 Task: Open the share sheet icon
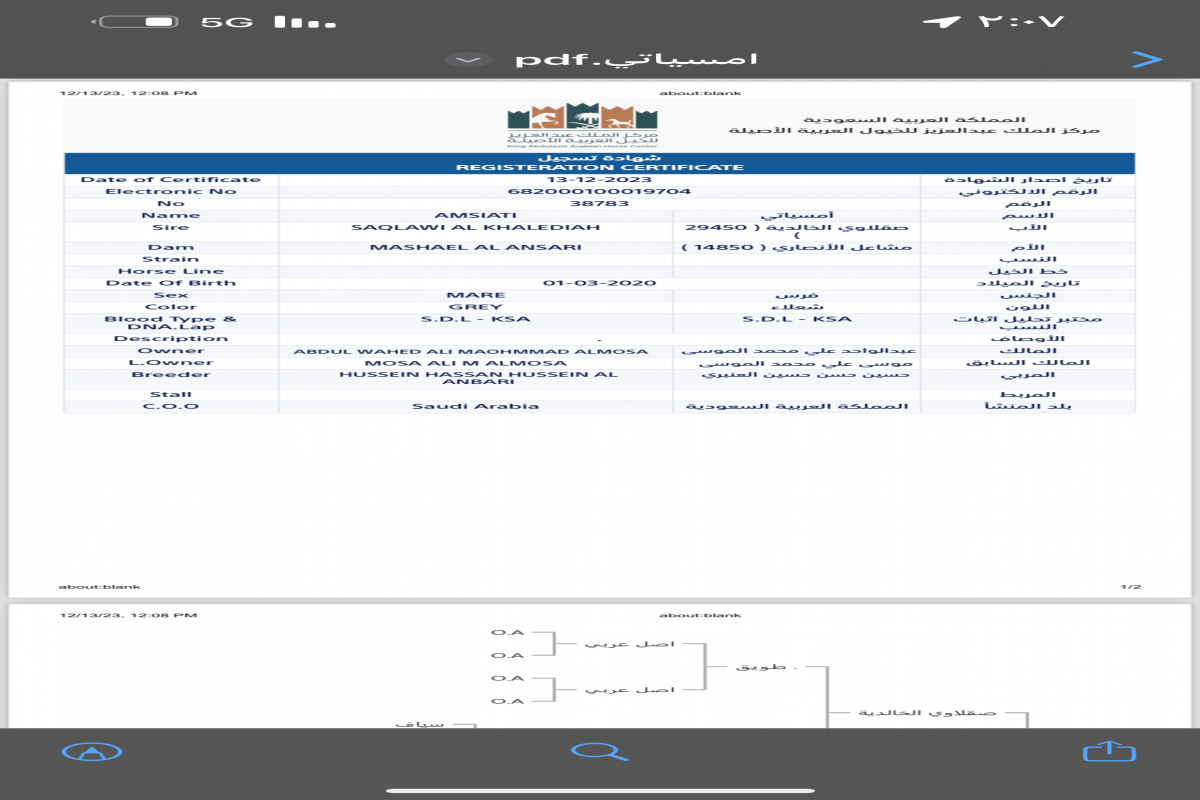(1109, 752)
